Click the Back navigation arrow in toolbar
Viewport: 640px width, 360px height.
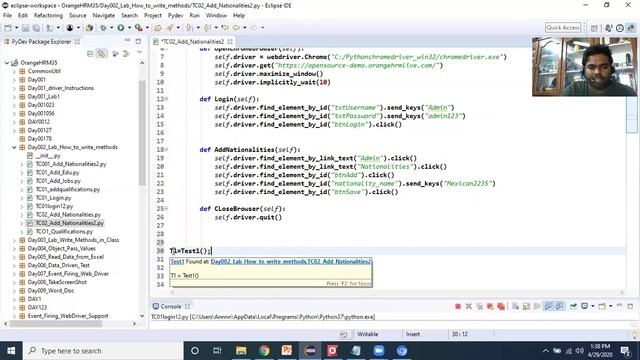tap(236, 28)
